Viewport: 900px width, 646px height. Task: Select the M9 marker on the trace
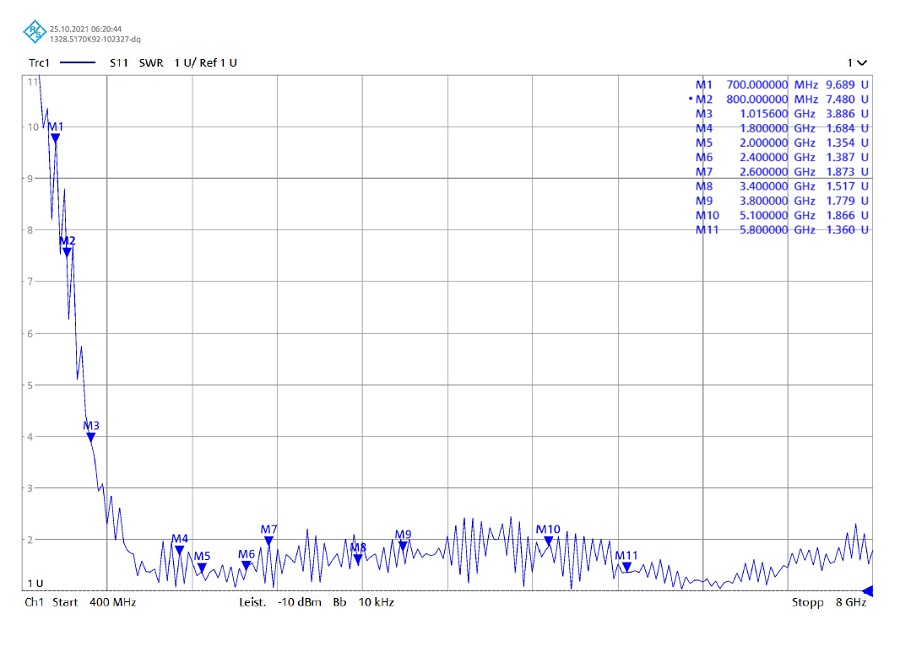[x=403, y=545]
